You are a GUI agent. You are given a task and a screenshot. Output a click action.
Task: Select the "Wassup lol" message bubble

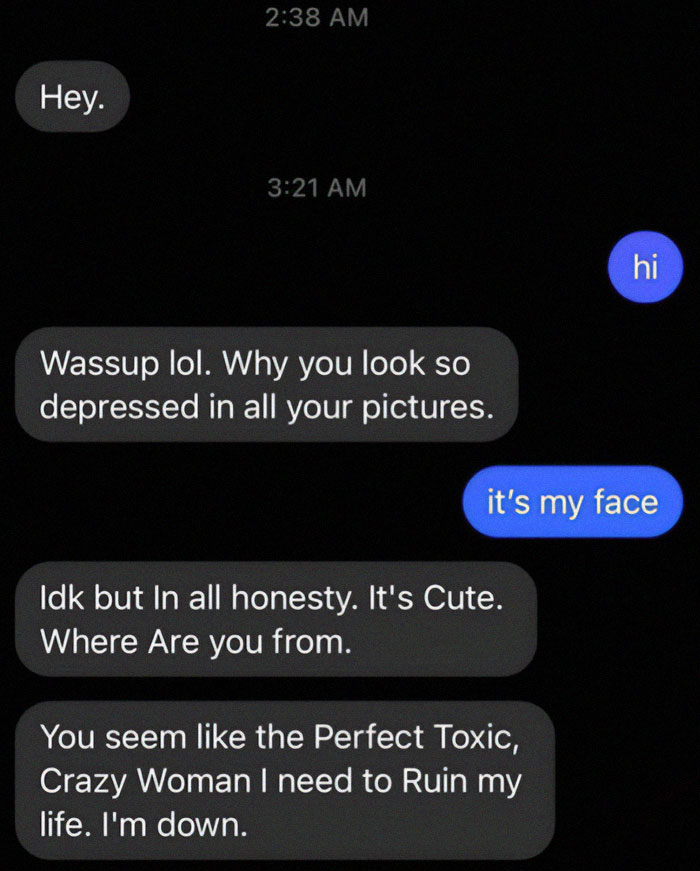(267, 384)
